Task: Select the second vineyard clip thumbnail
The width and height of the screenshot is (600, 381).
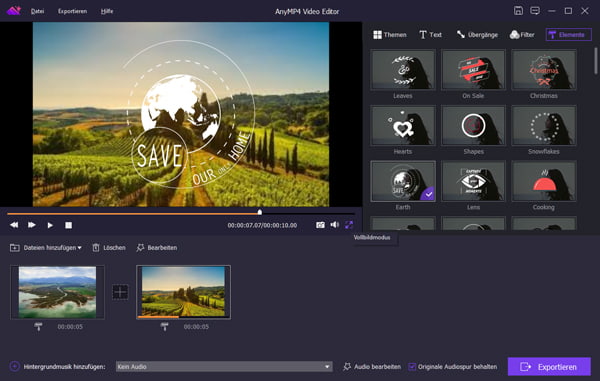Action: point(183,292)
